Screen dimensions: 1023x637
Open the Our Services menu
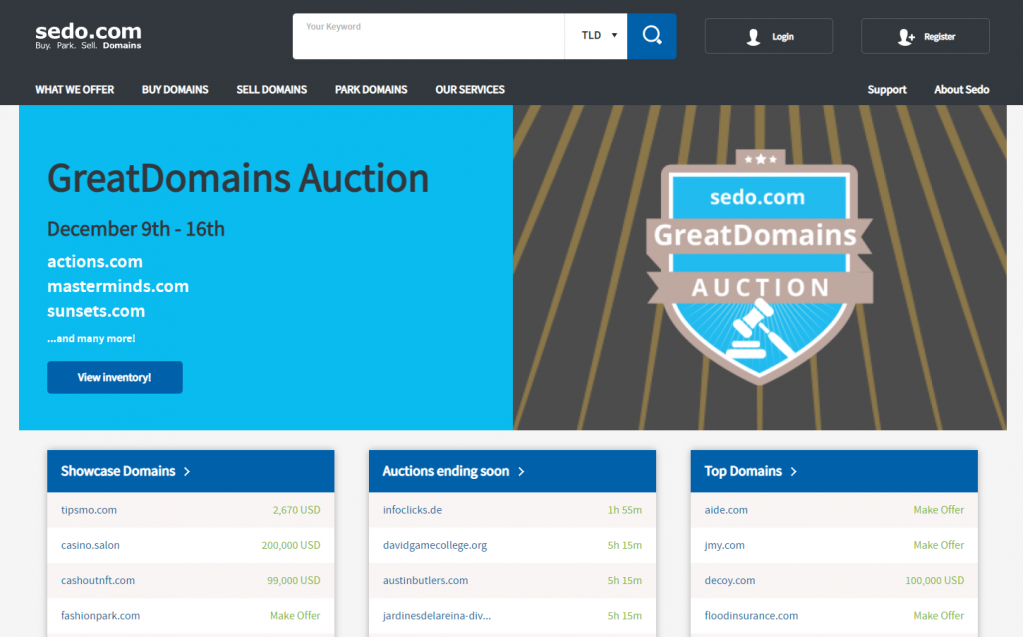(x=470, y=89)
